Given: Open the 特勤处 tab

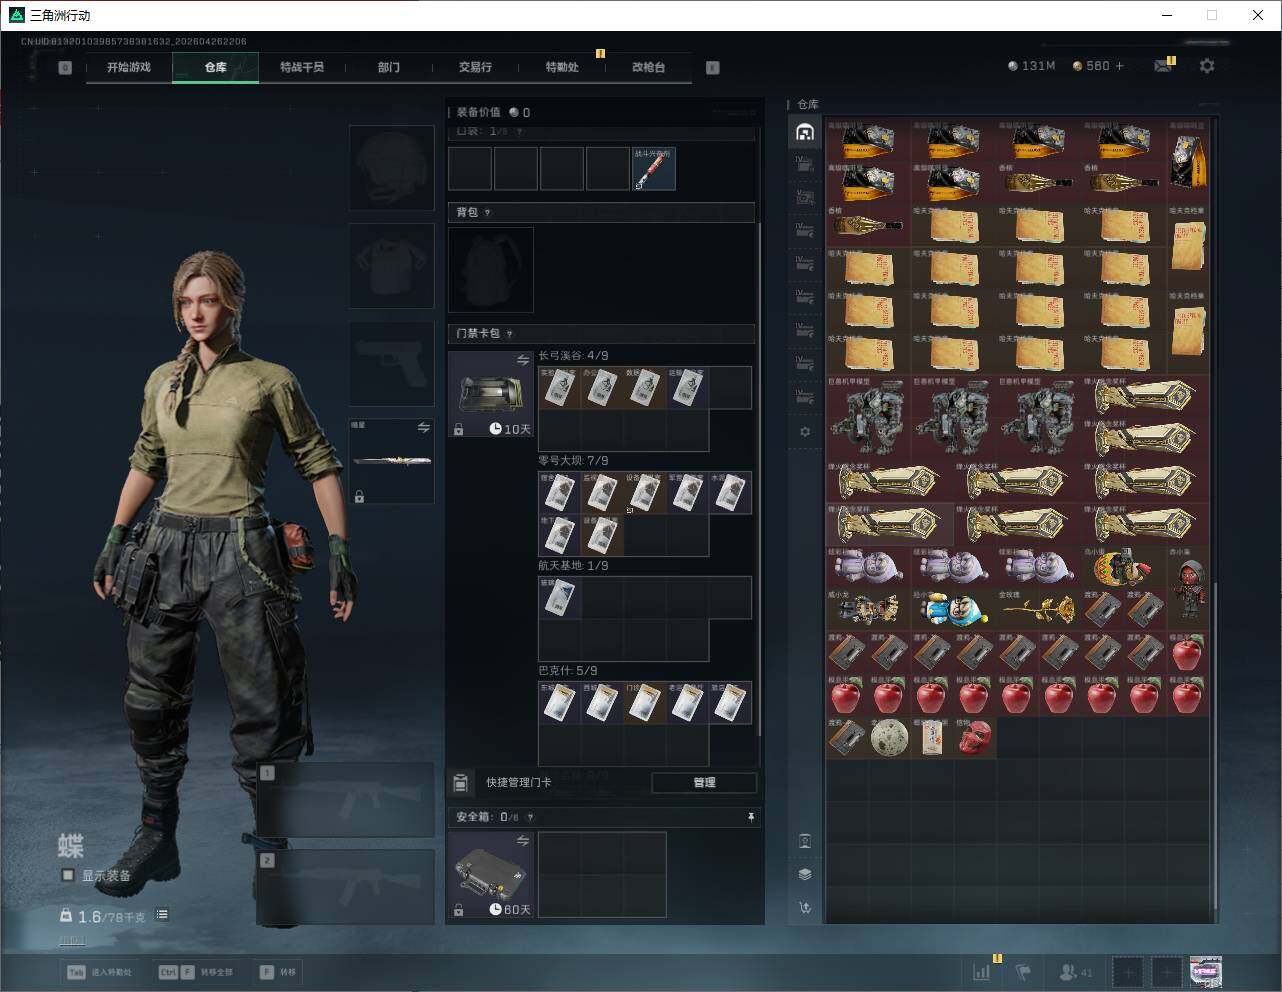Looking at the screenshot, I should tap(562, 67).
